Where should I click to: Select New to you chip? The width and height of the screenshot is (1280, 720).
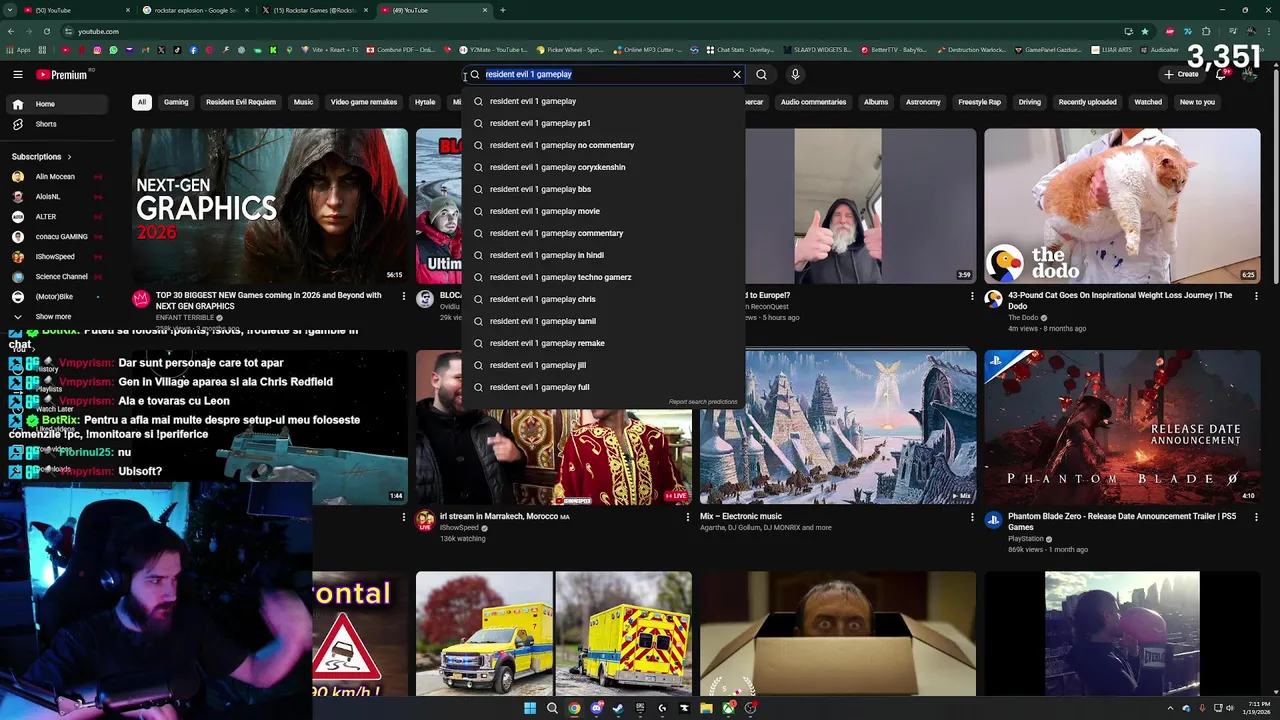pyautogui.click(x=1197, y=102)
